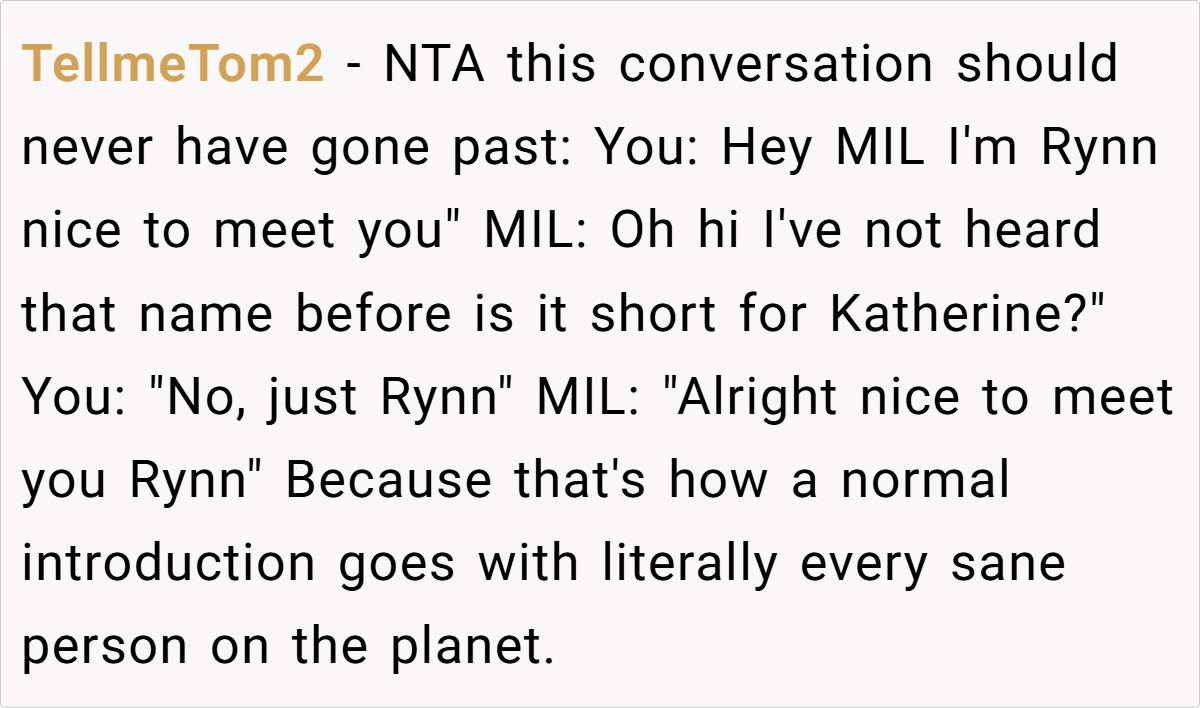Click the word "planet." ending the comment
This screenshot has height=708, width=1200.
[478, 647]
